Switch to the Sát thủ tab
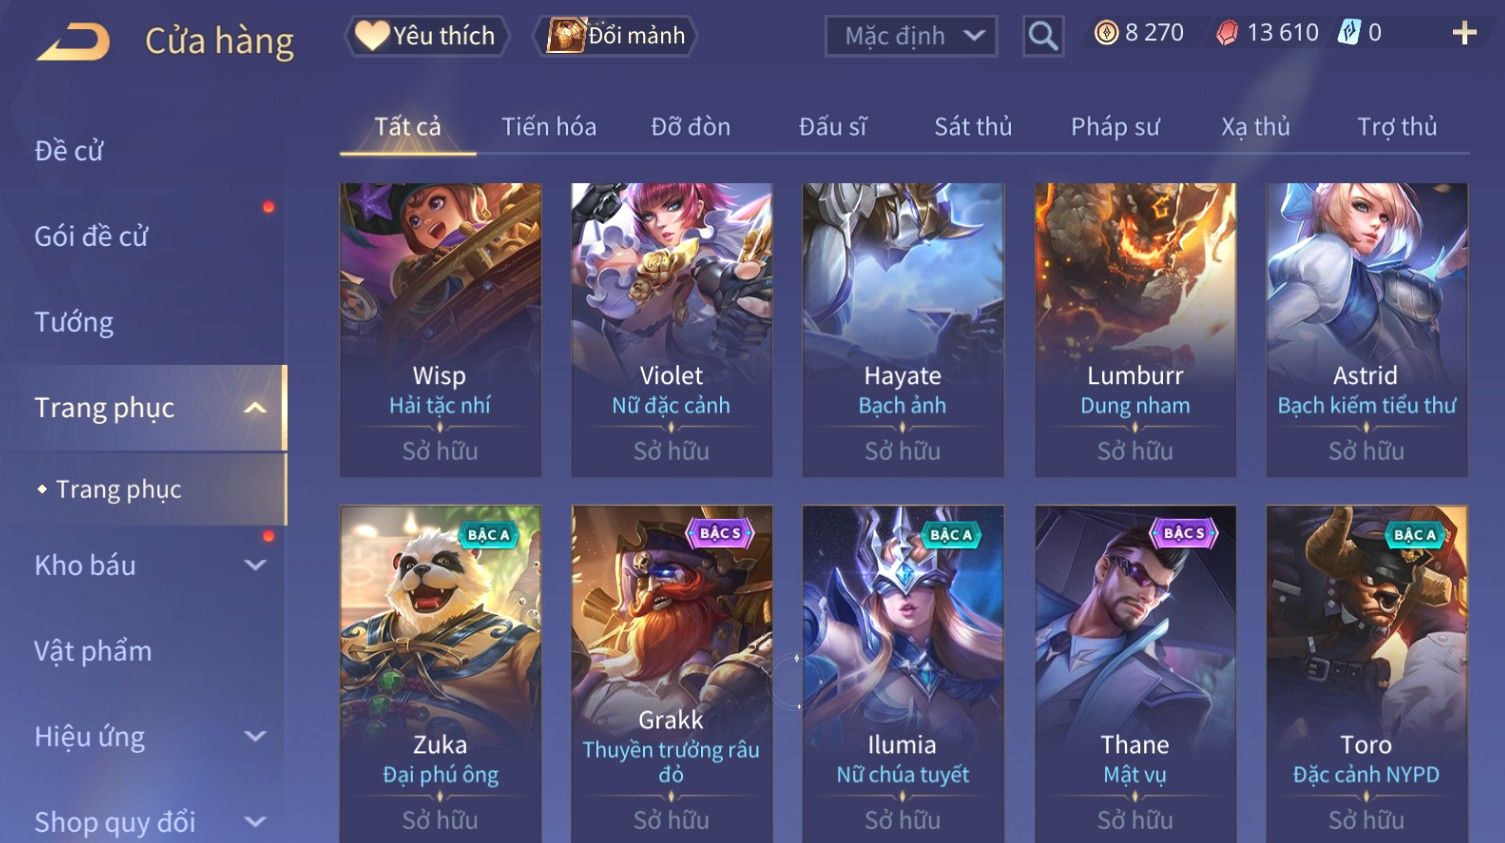 click(x=973, y=127)
